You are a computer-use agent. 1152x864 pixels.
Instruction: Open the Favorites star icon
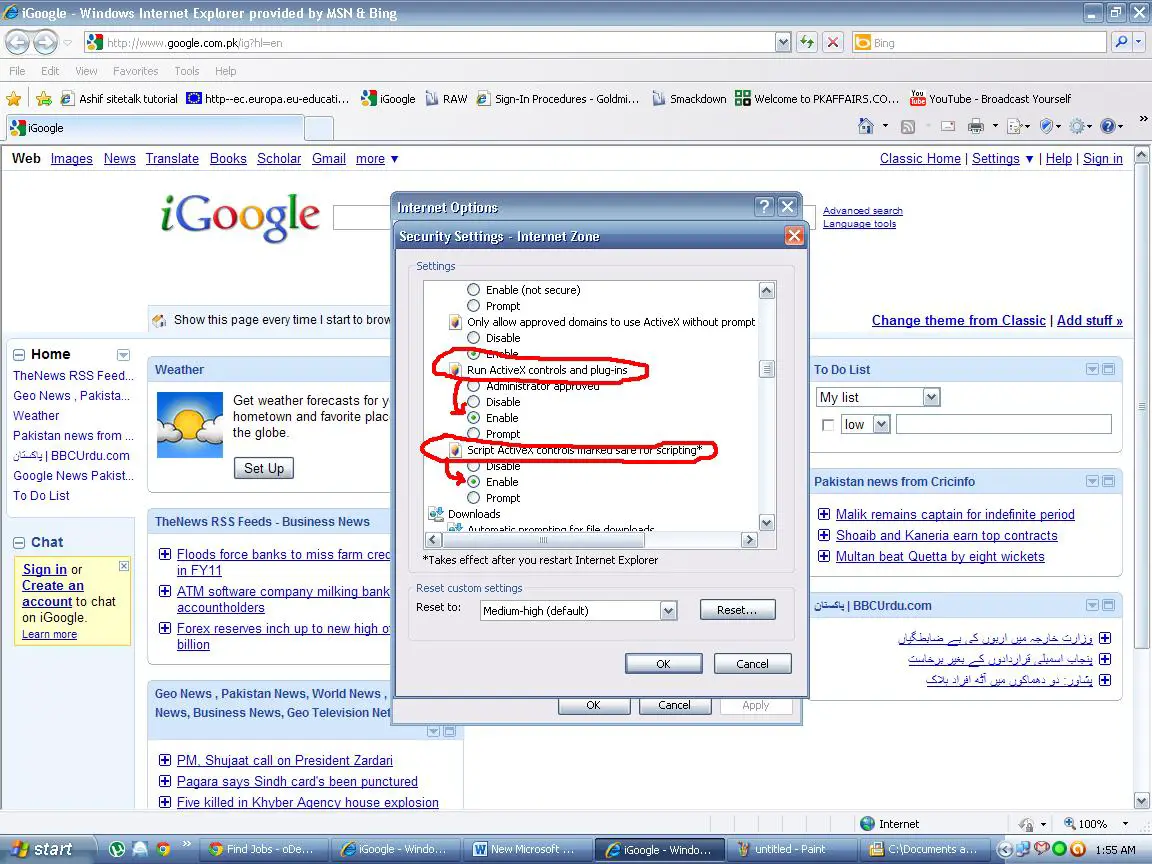(x=14, y=98)
